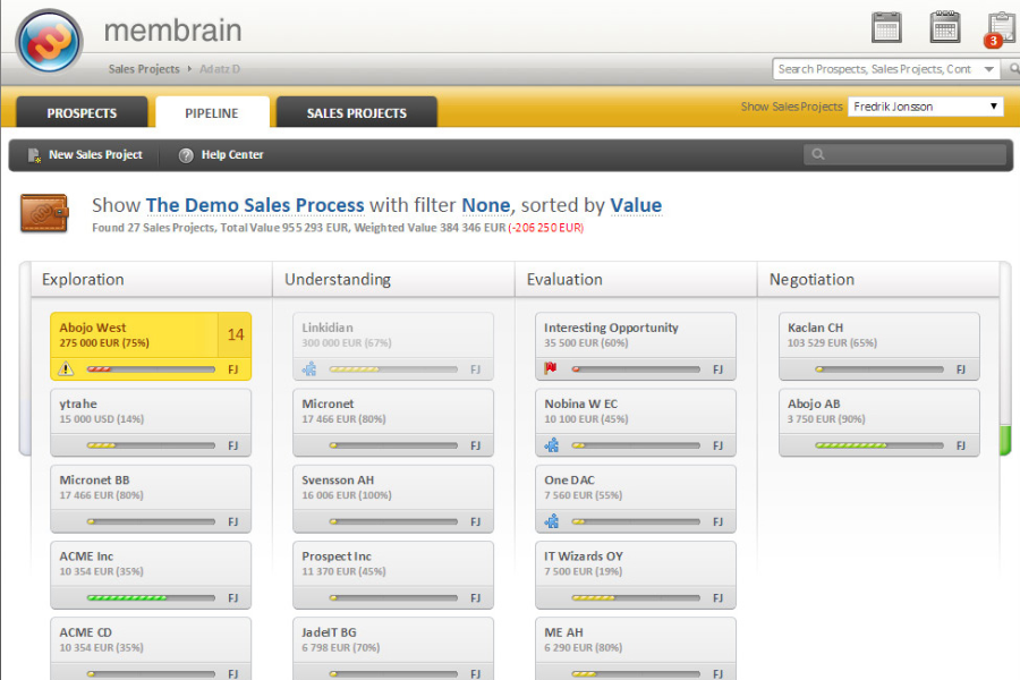Change sorting via the Value selector
This screenshot has width=1020, height=680.
pos(636,205)
